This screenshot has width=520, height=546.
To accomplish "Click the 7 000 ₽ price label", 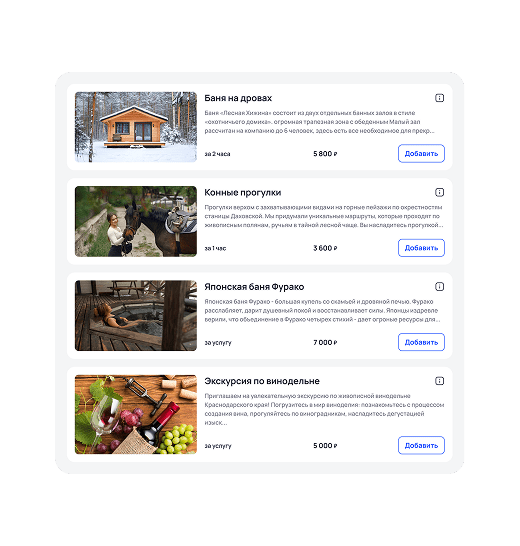I will pos(325,343).
